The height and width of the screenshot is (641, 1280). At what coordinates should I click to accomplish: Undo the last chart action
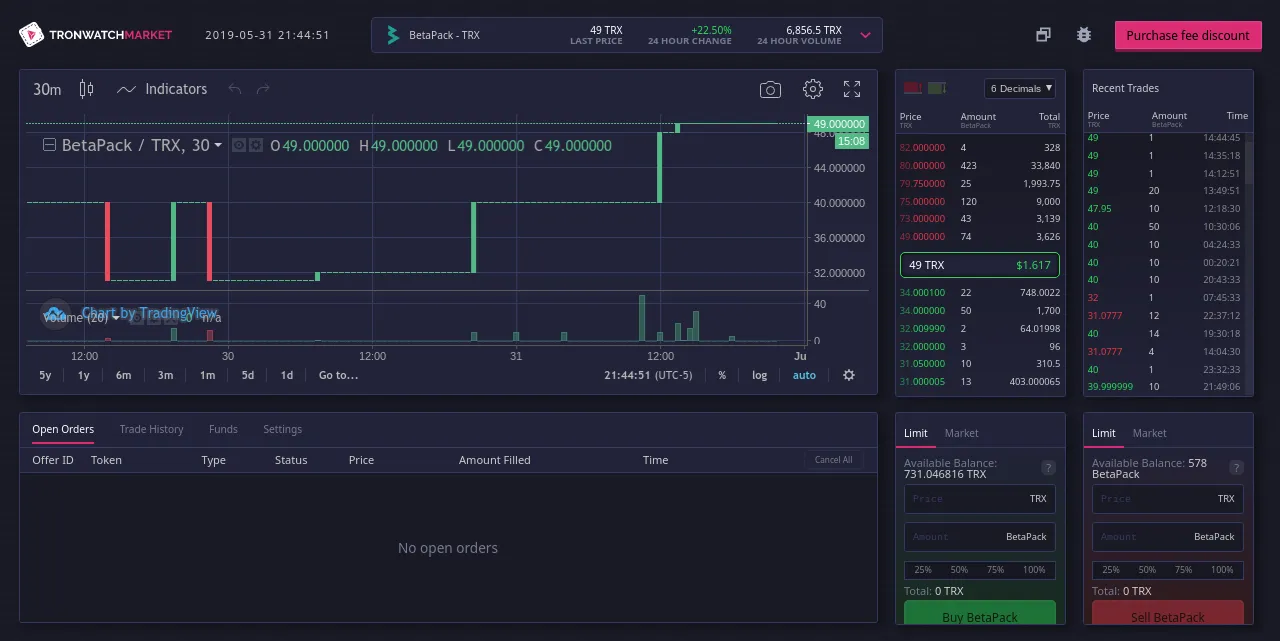click(235, 89)
